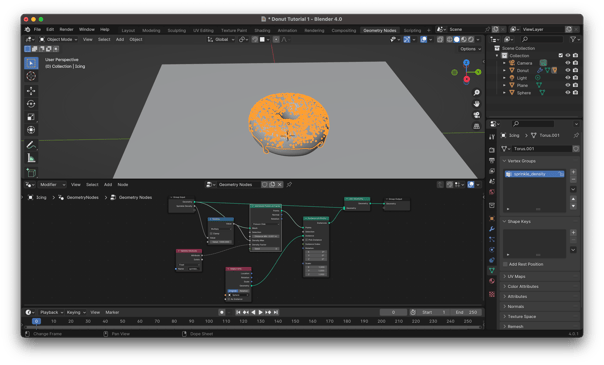Hide the Donut object in outliner
Image resolution: width=604 pixels, height=365 pixels.
coord(567,70)
